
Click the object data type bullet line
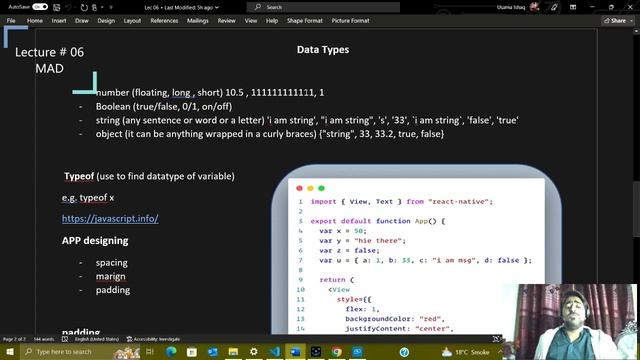pyautogui.click(x=270, y=134)
